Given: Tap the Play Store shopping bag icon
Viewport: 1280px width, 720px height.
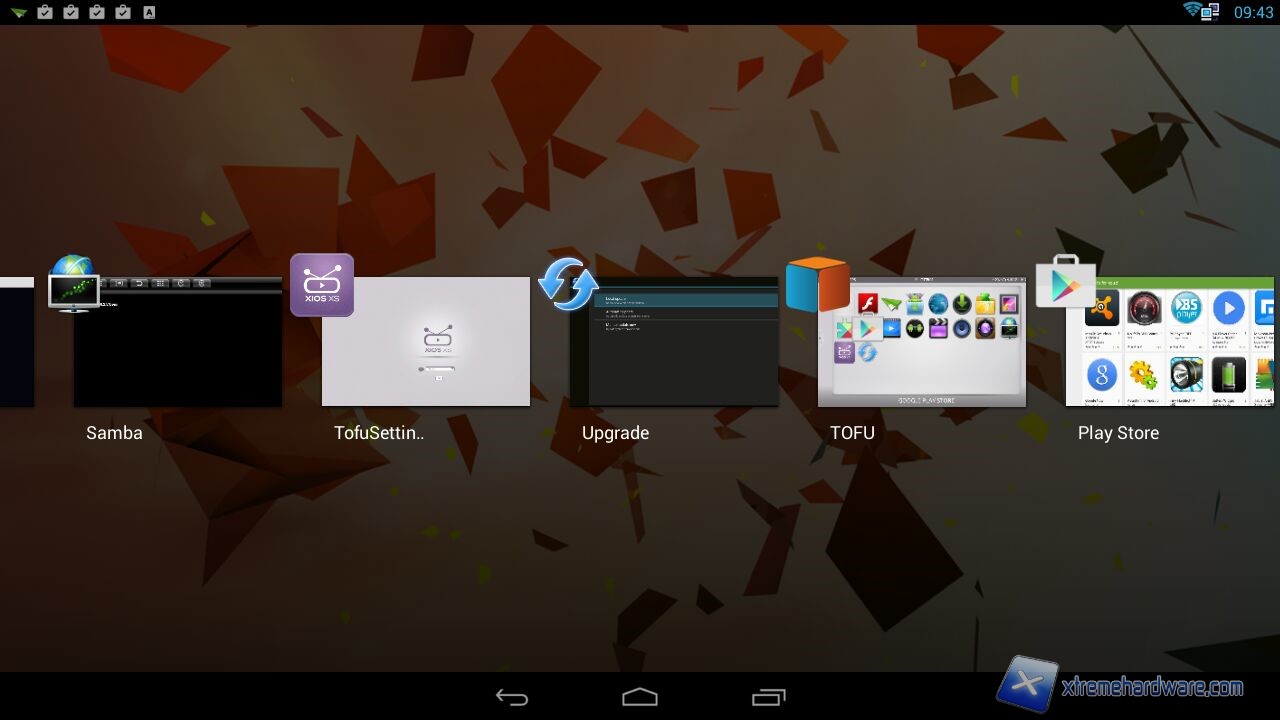Looking at the screenshot, I should pyautogui.click(x=1065, y=283).
